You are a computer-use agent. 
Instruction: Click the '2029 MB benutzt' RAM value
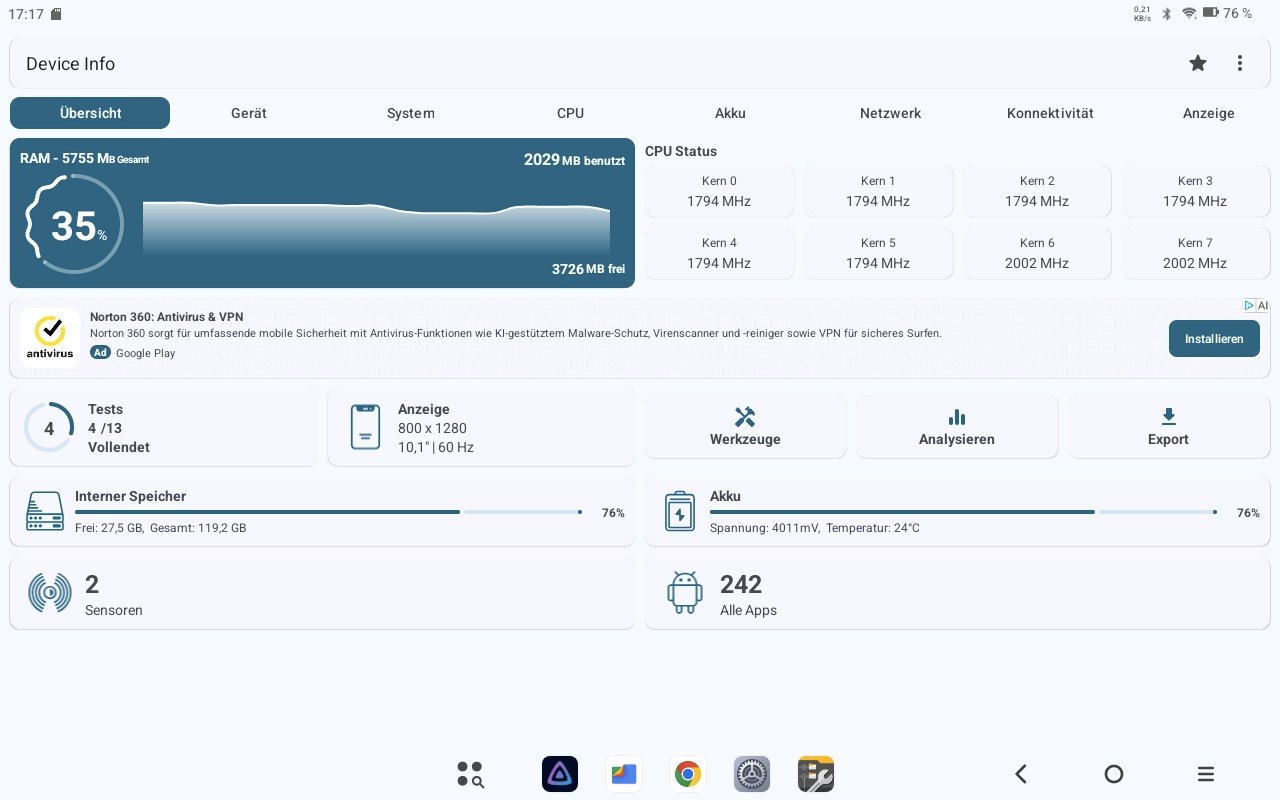click(x=574, y=160)
